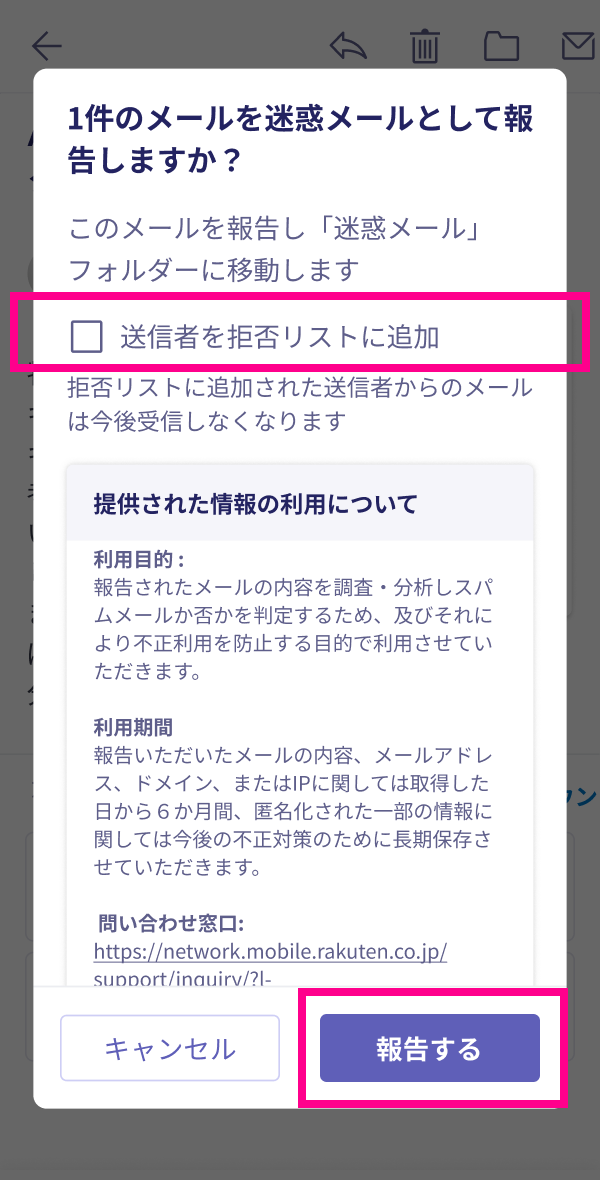Viewport: 600px width, 1180px height.
Task: Click the このメールを報告し description text
Action: pyautogui.click(x=275, y=248)
